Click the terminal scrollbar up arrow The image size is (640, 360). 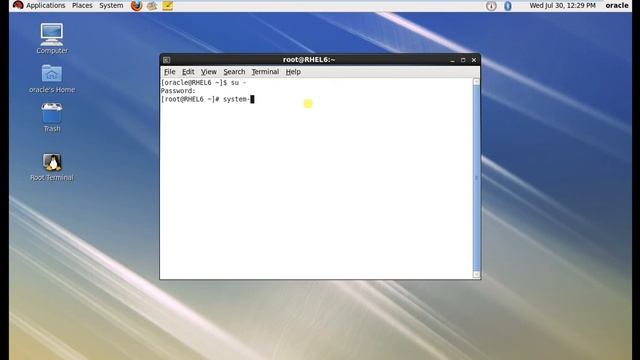coord(476,82)
